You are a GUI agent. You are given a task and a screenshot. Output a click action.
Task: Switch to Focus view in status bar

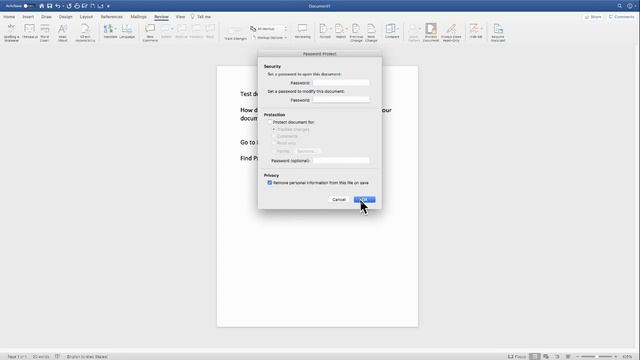[x=517, y=356]
